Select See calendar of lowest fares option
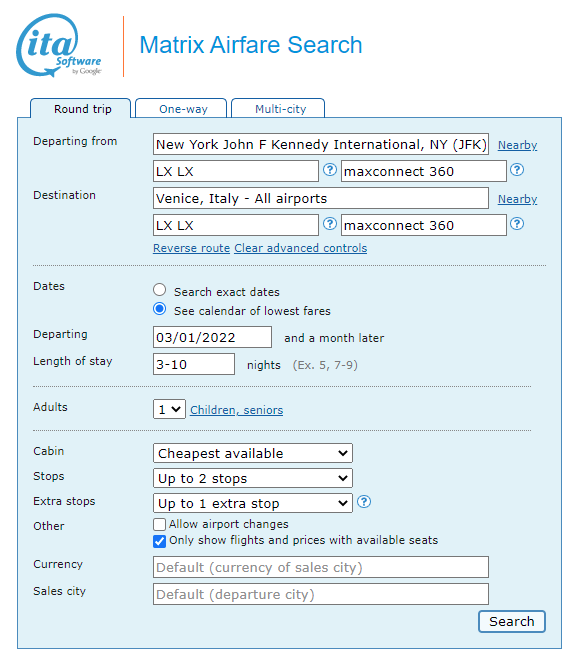The height and width of the screenshot is (656, 571). [159, 309]
